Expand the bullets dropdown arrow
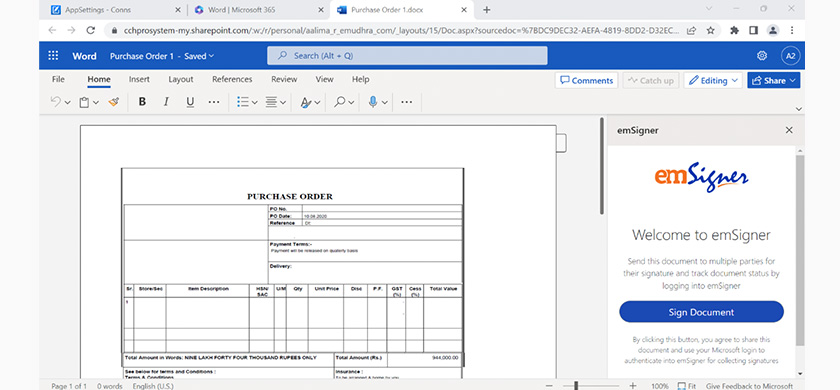 coord(254,102)
